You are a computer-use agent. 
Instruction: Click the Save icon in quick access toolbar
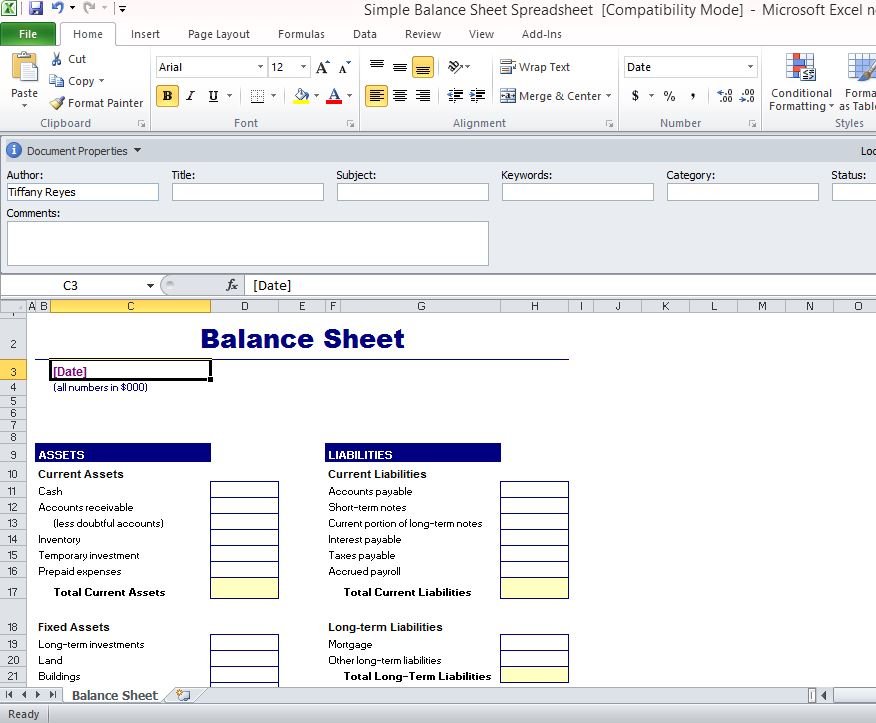[36, 9]
